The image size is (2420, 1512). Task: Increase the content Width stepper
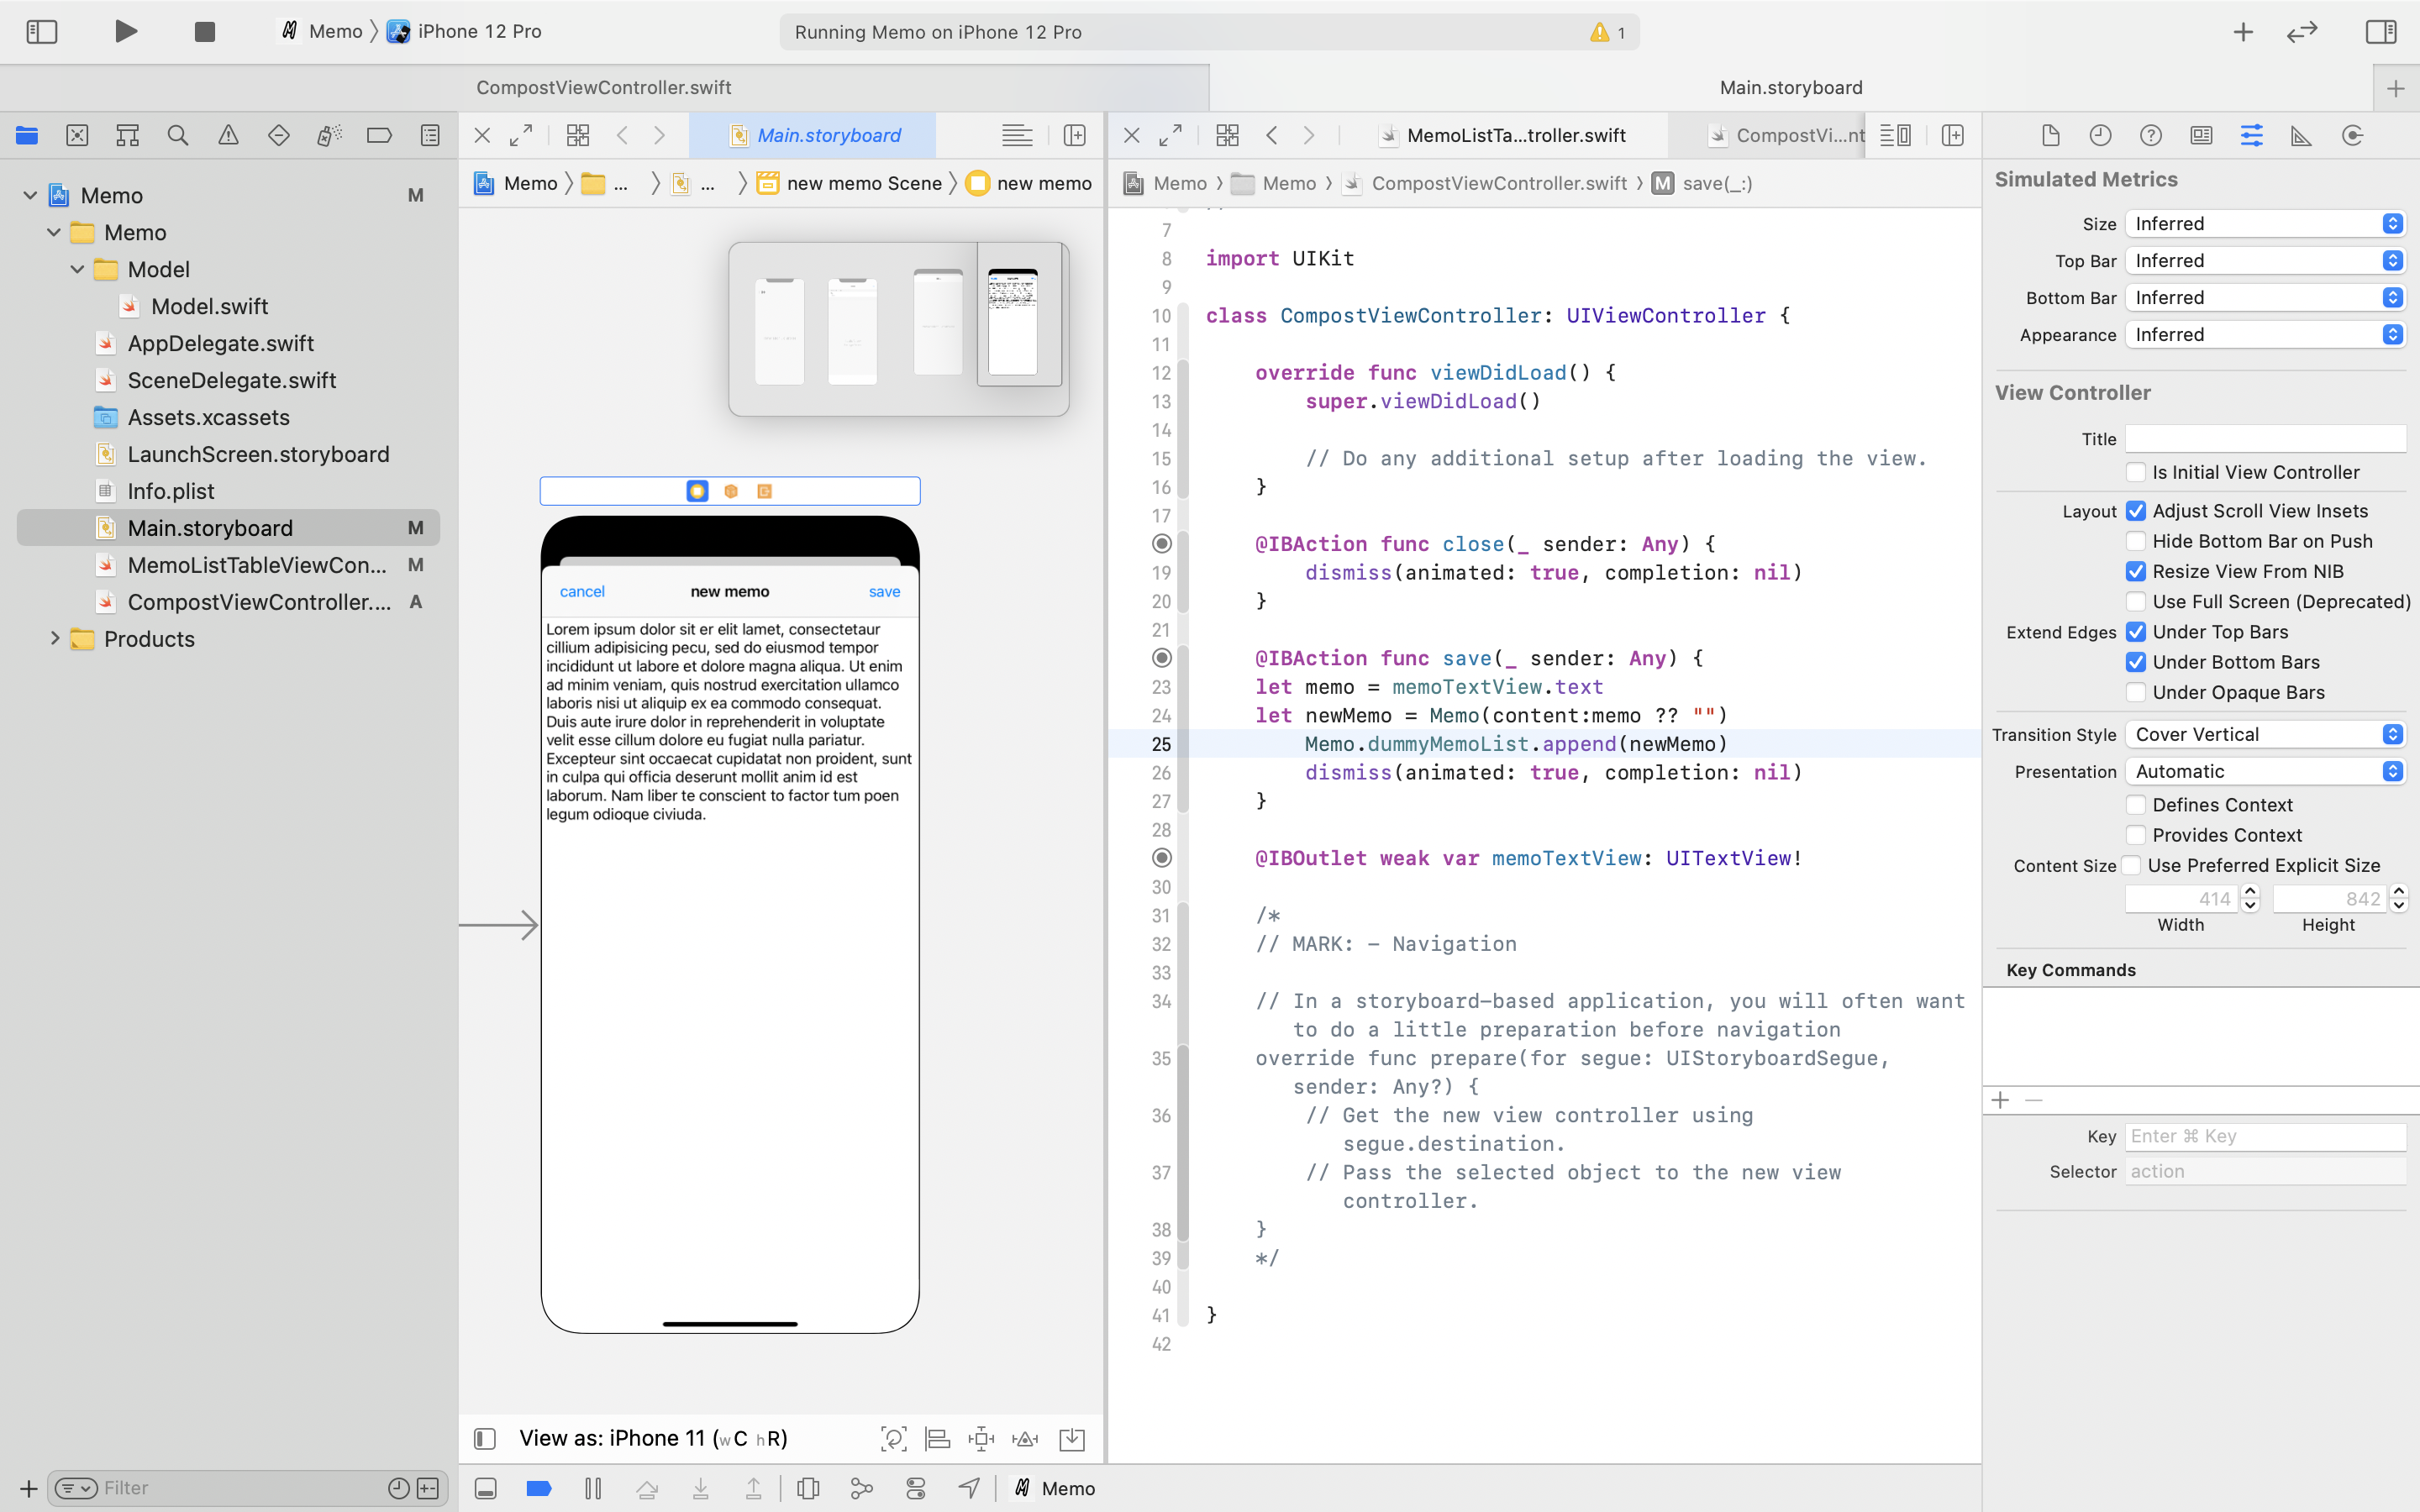(2250, 891)
